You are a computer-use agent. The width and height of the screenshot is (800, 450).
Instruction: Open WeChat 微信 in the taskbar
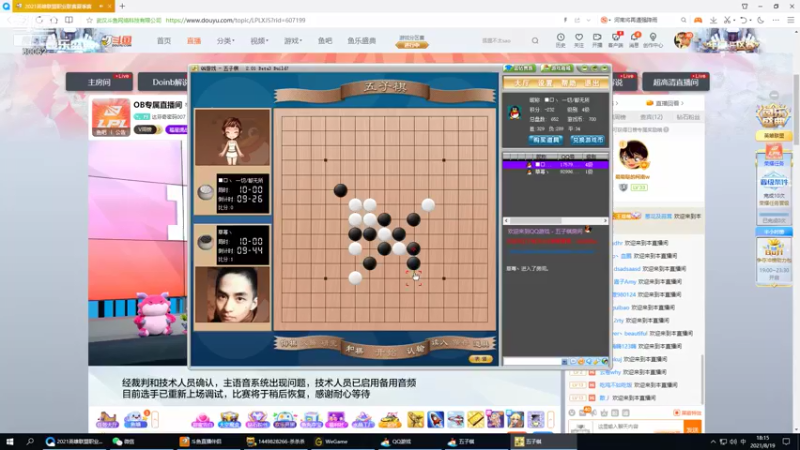[x=123, y=442]
